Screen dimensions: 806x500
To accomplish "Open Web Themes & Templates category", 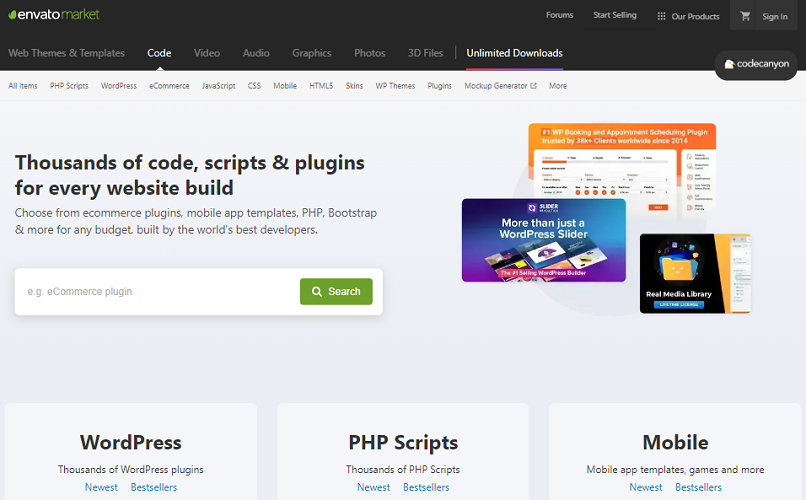I will tap(66, 53).
